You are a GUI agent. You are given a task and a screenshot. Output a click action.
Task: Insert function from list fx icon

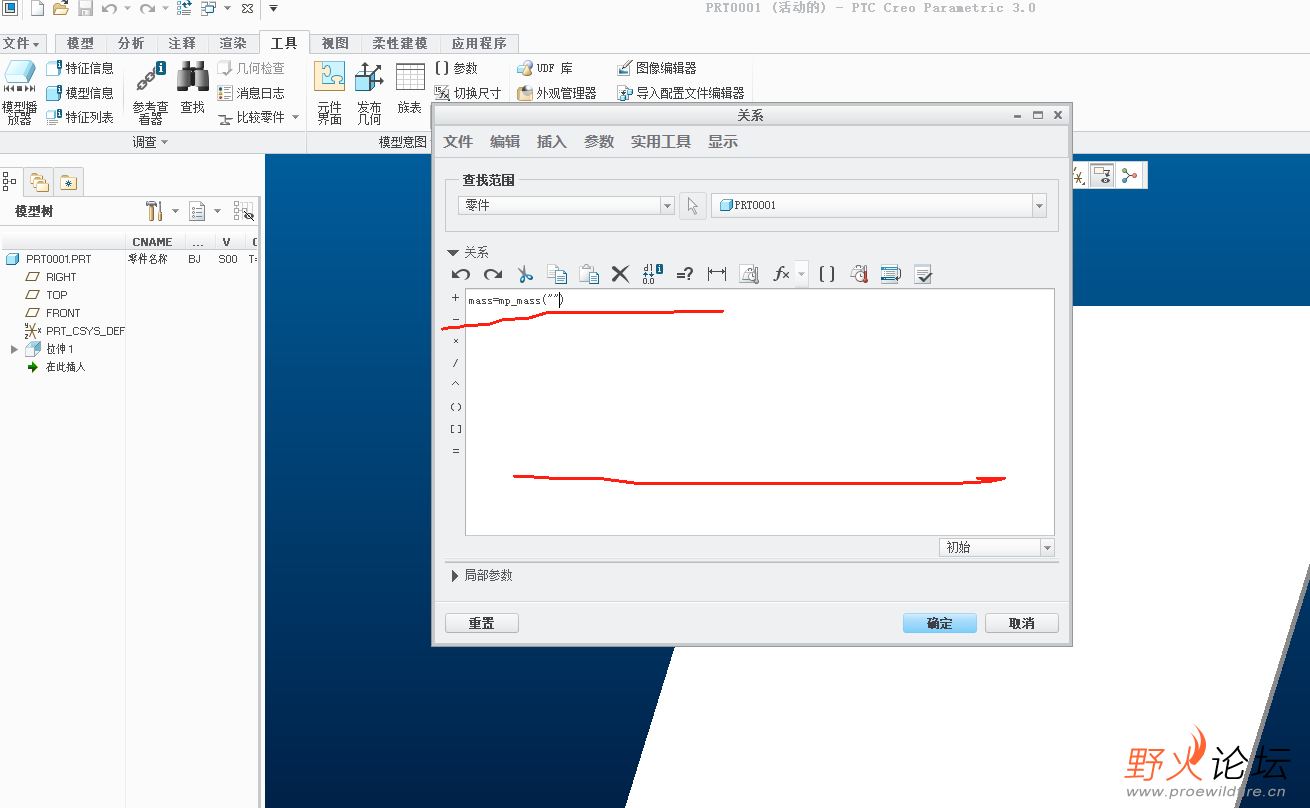point(781,274)
